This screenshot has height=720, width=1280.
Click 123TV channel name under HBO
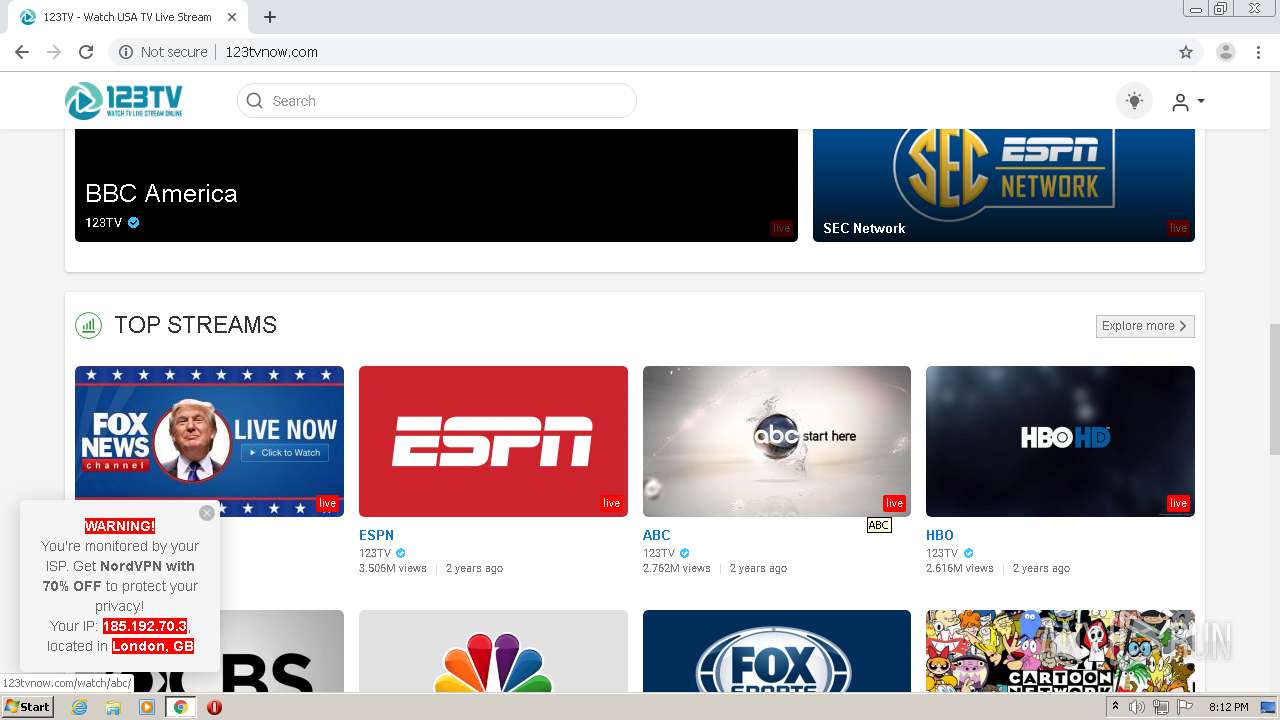click(x=942, y=553)
